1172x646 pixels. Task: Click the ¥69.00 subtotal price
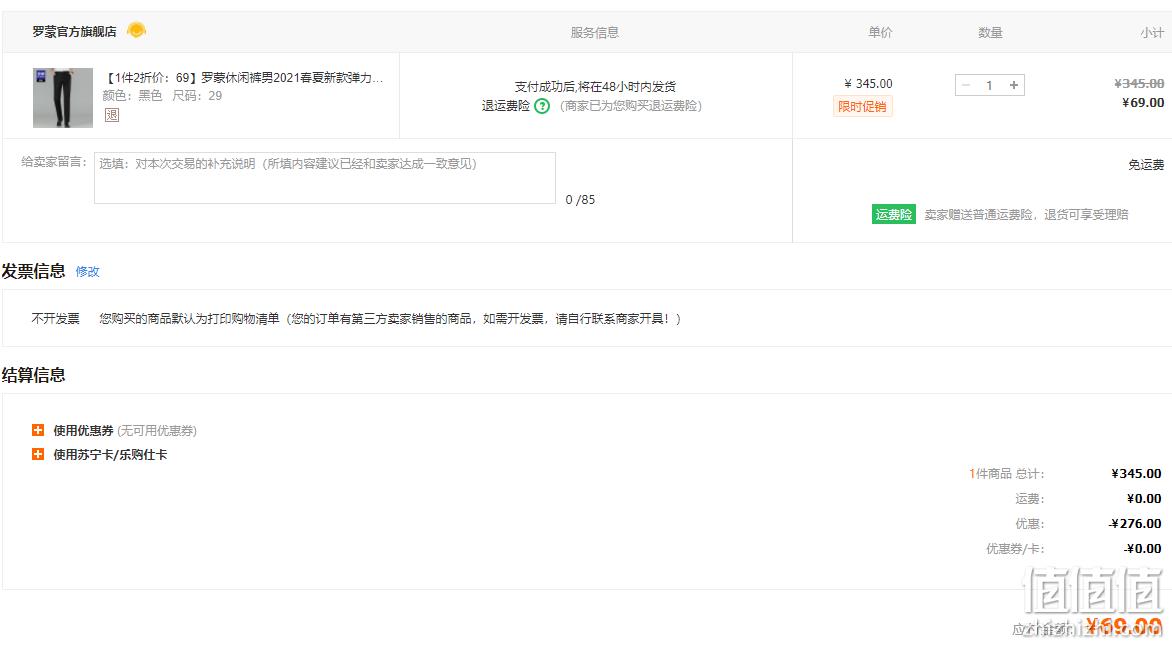coord(1143,102)
